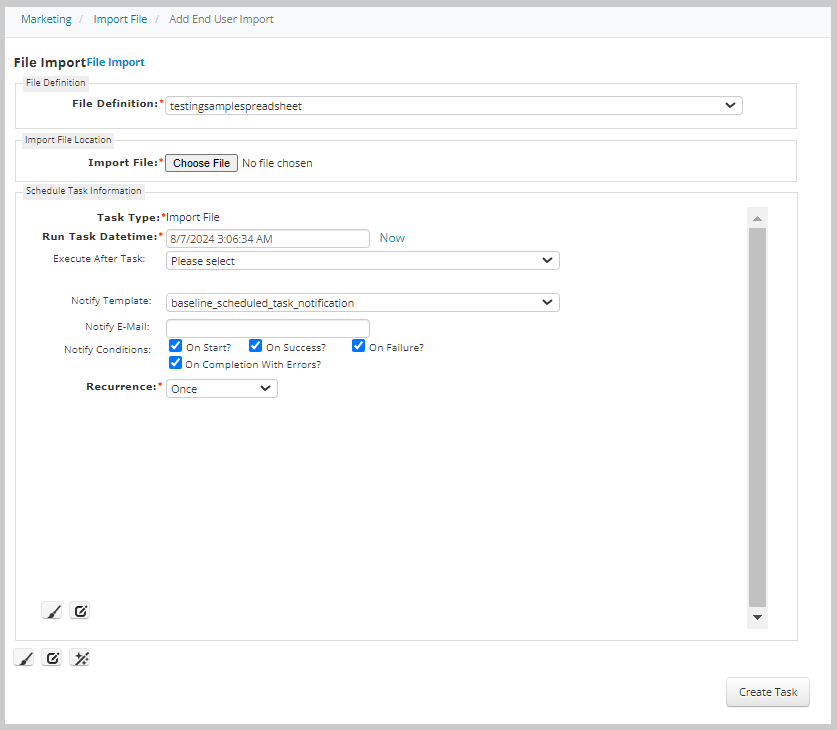Click the magic wand icon near the bottom

coord(80,657)
